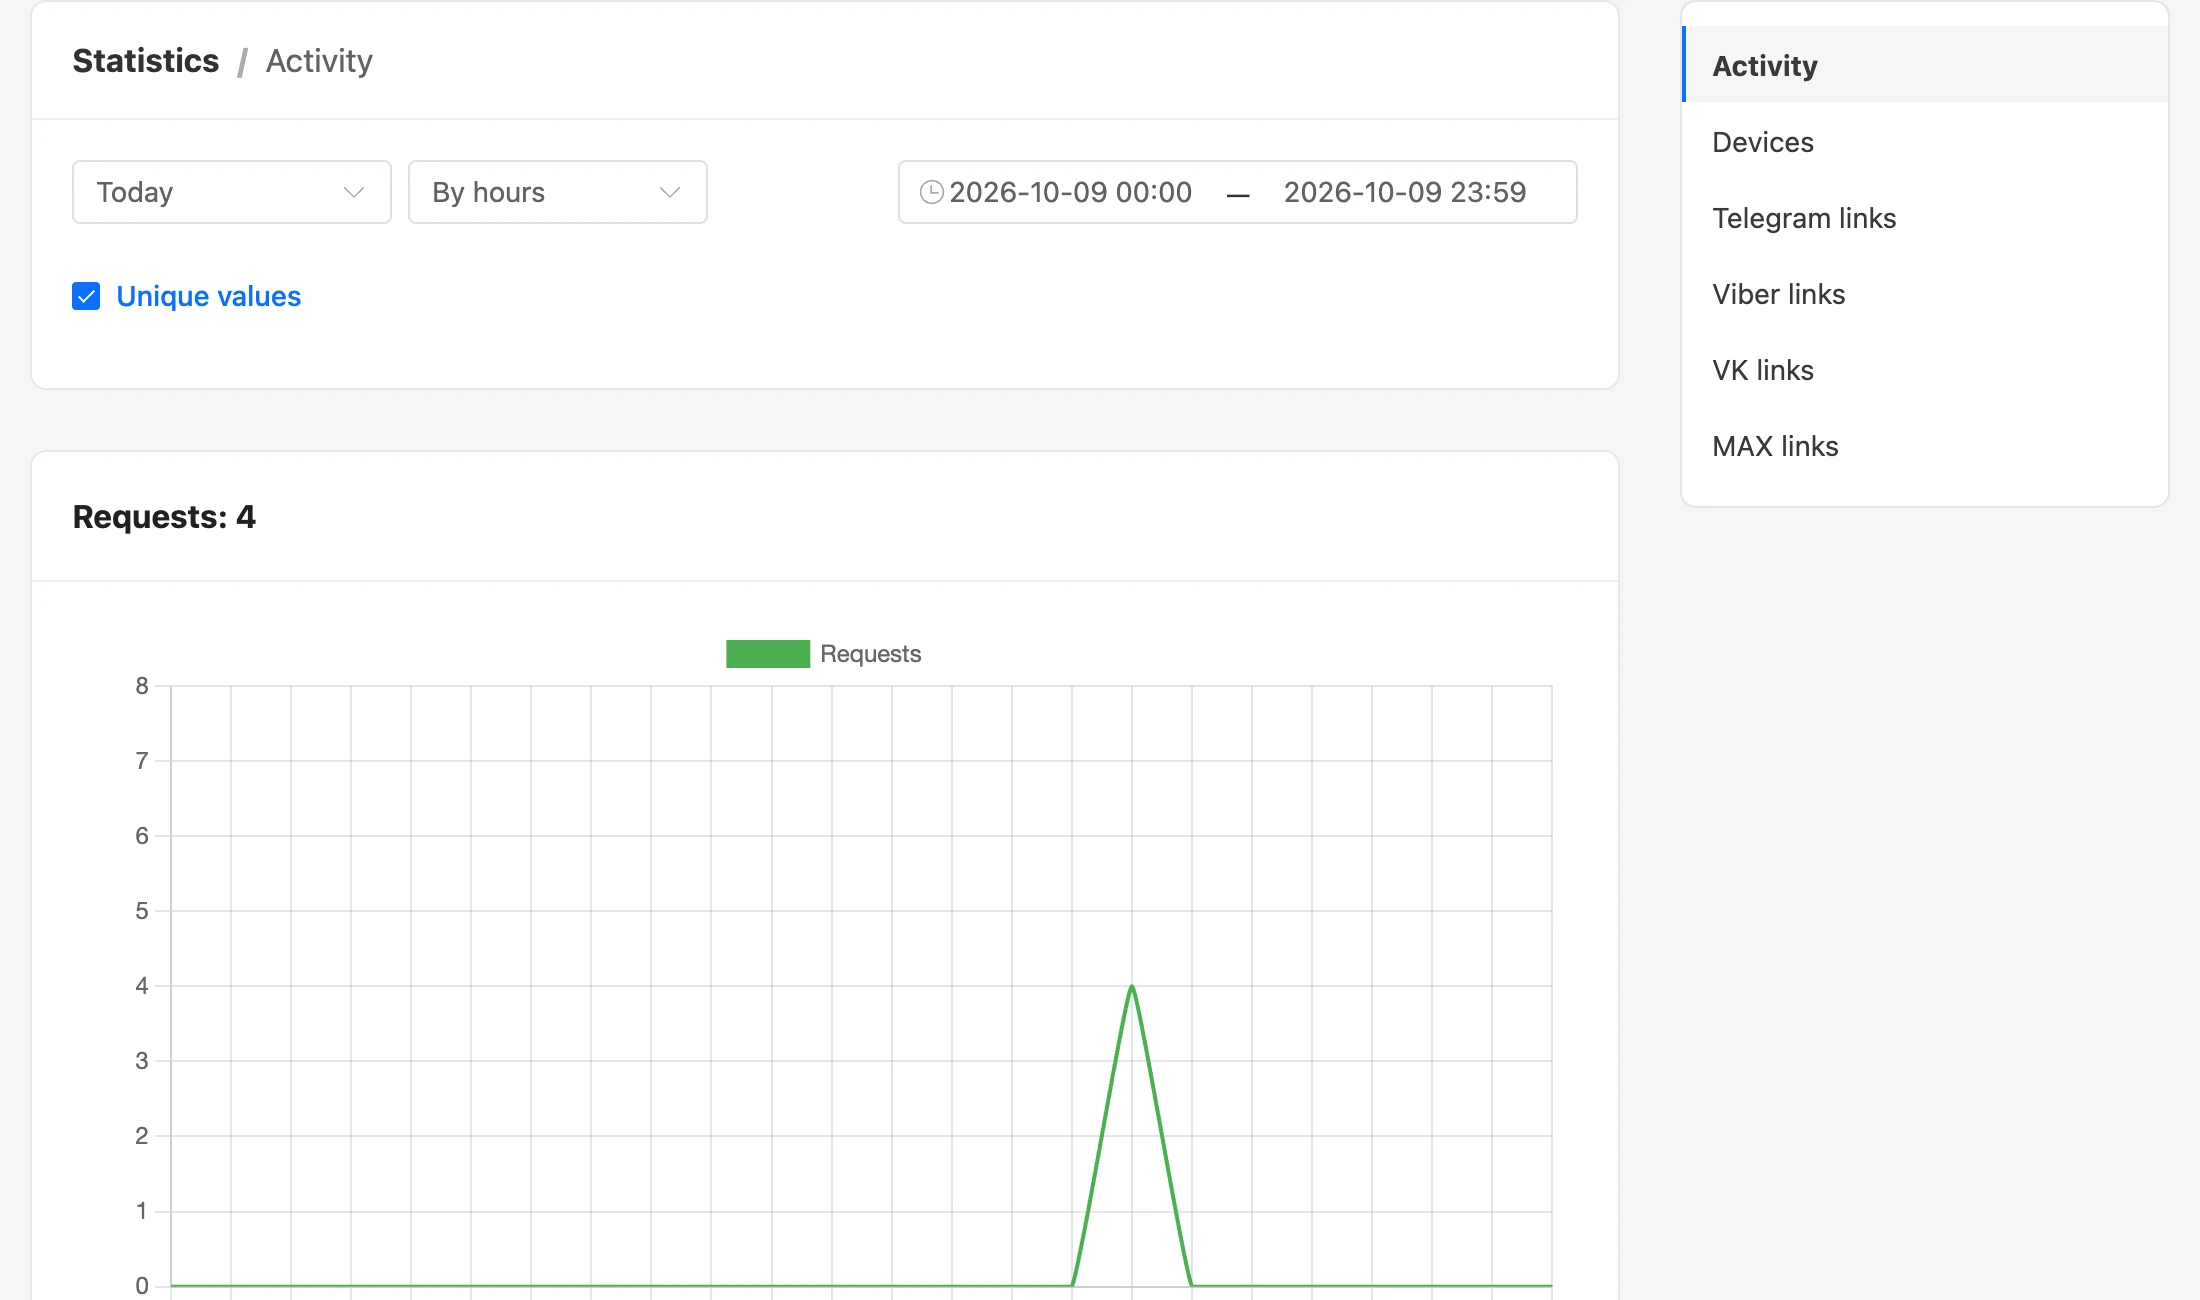The width and height of the screenshot is (2200, 1300).
Task: Toggle the green Requests legend swatch
Action: (x=768, y=654)
